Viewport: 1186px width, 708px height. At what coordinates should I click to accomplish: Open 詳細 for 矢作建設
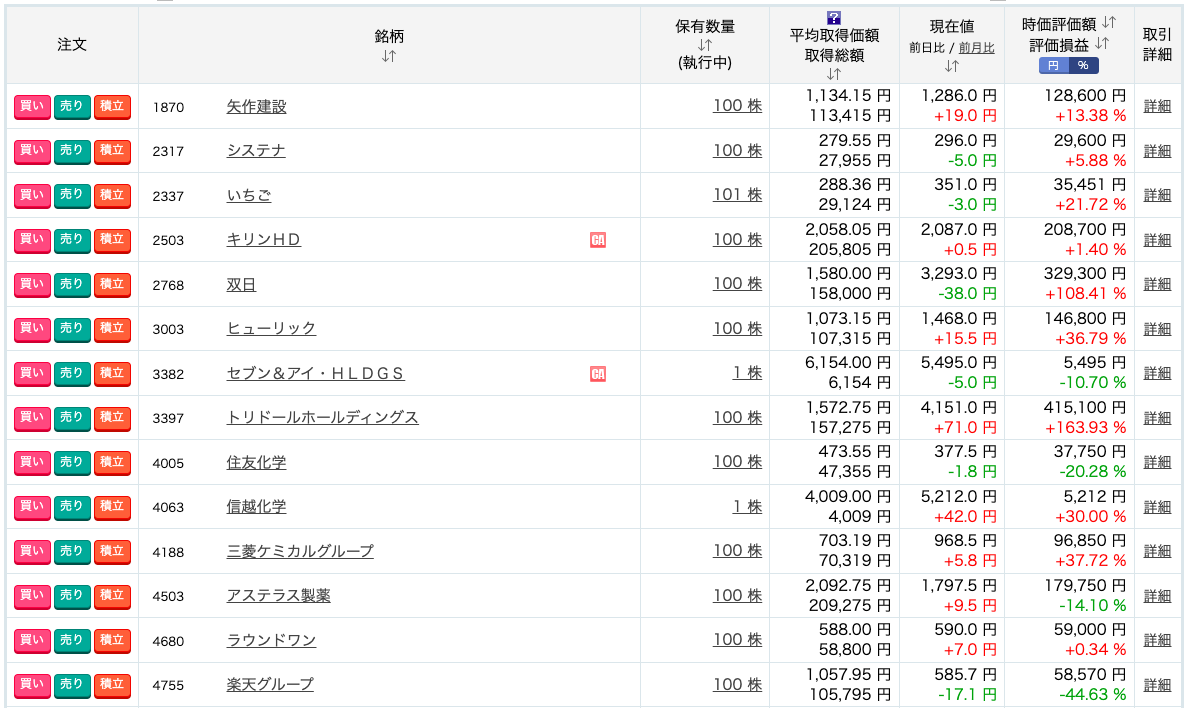(1157, 107)
